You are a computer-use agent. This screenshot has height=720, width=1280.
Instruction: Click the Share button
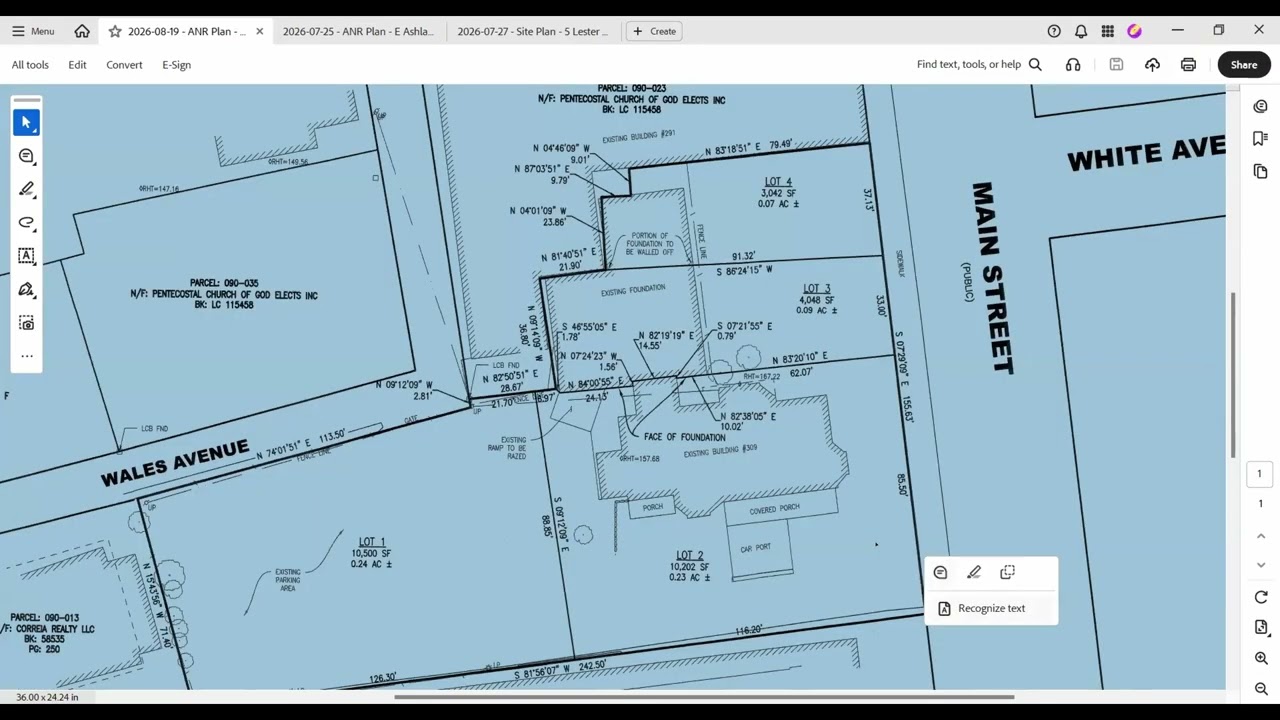1244,65
